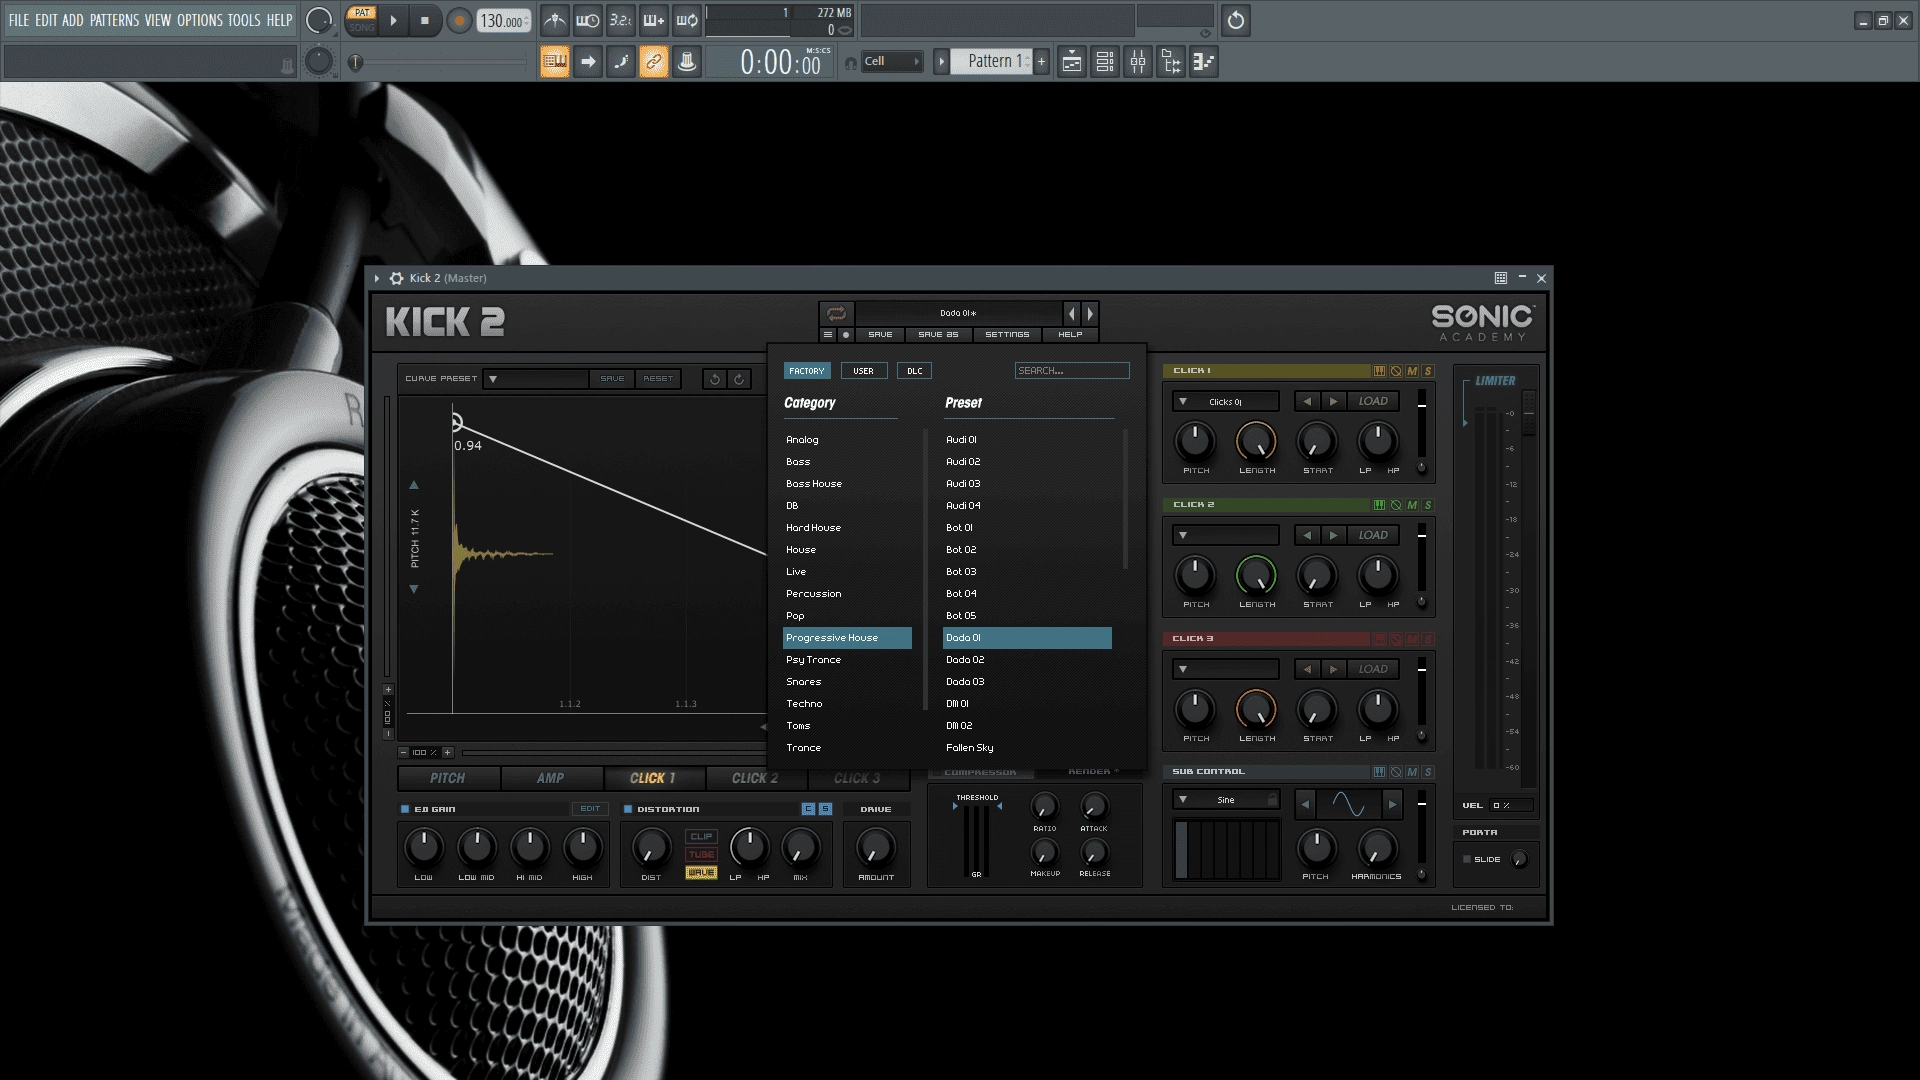Open the curve preset dropdown
Screen dimensions: 1920x1080
[536, 379]
